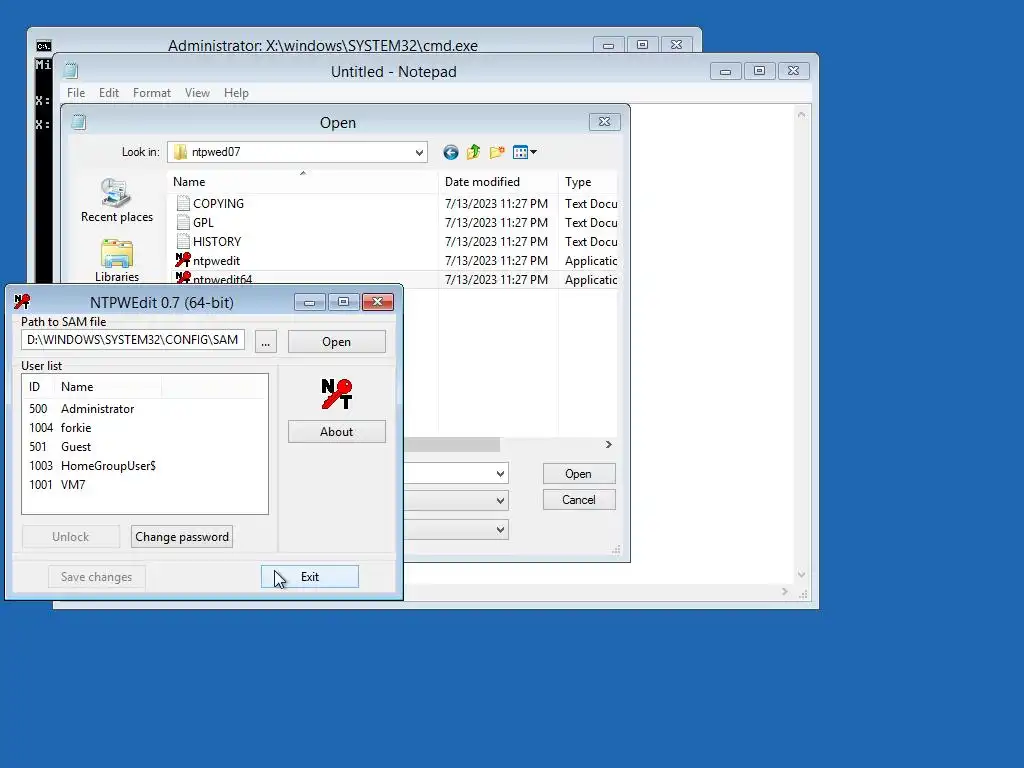Open the View Menu icon dropdown

[524, 153]
